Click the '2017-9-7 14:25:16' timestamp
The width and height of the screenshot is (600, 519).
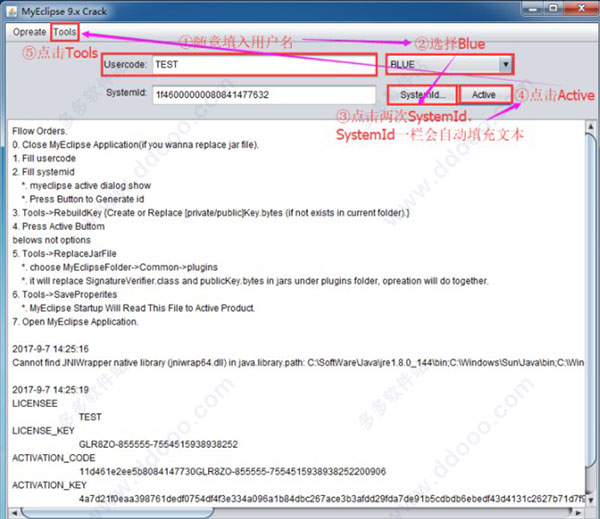[50, 349]
